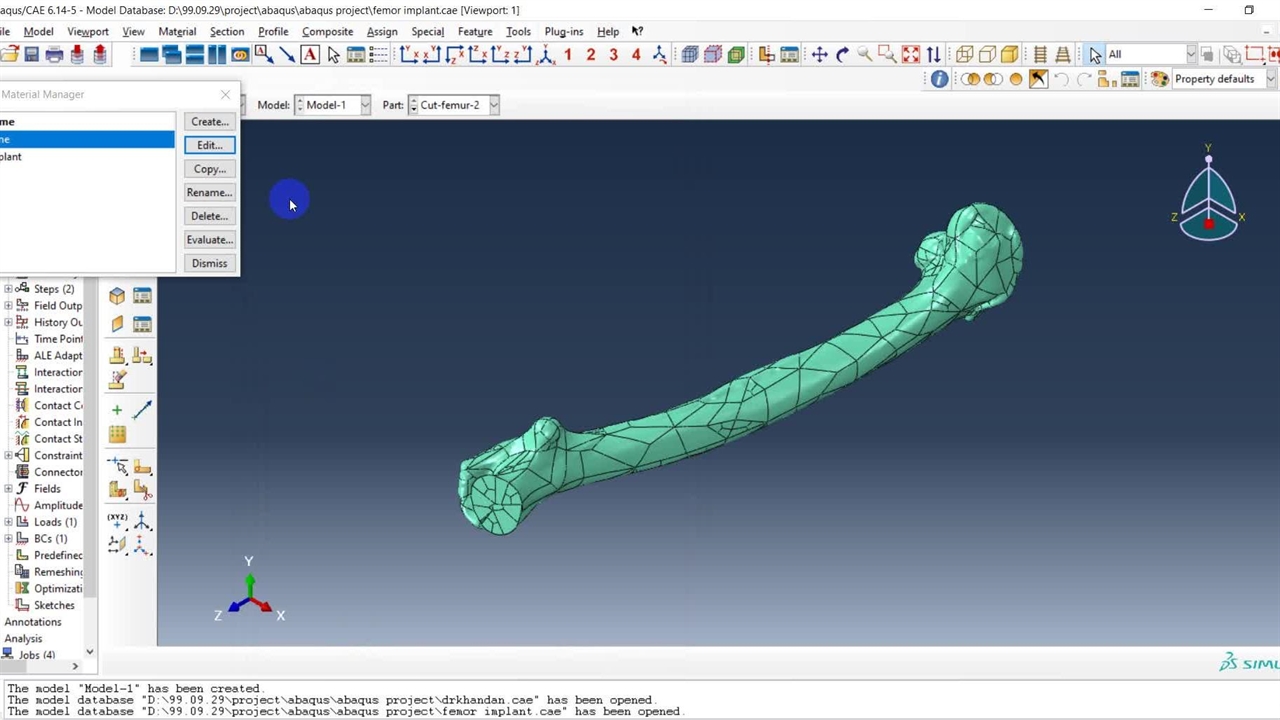Select the Pan View tool
The width and height of the screenshot is (1280, 720).
click(x=819, y=55)
